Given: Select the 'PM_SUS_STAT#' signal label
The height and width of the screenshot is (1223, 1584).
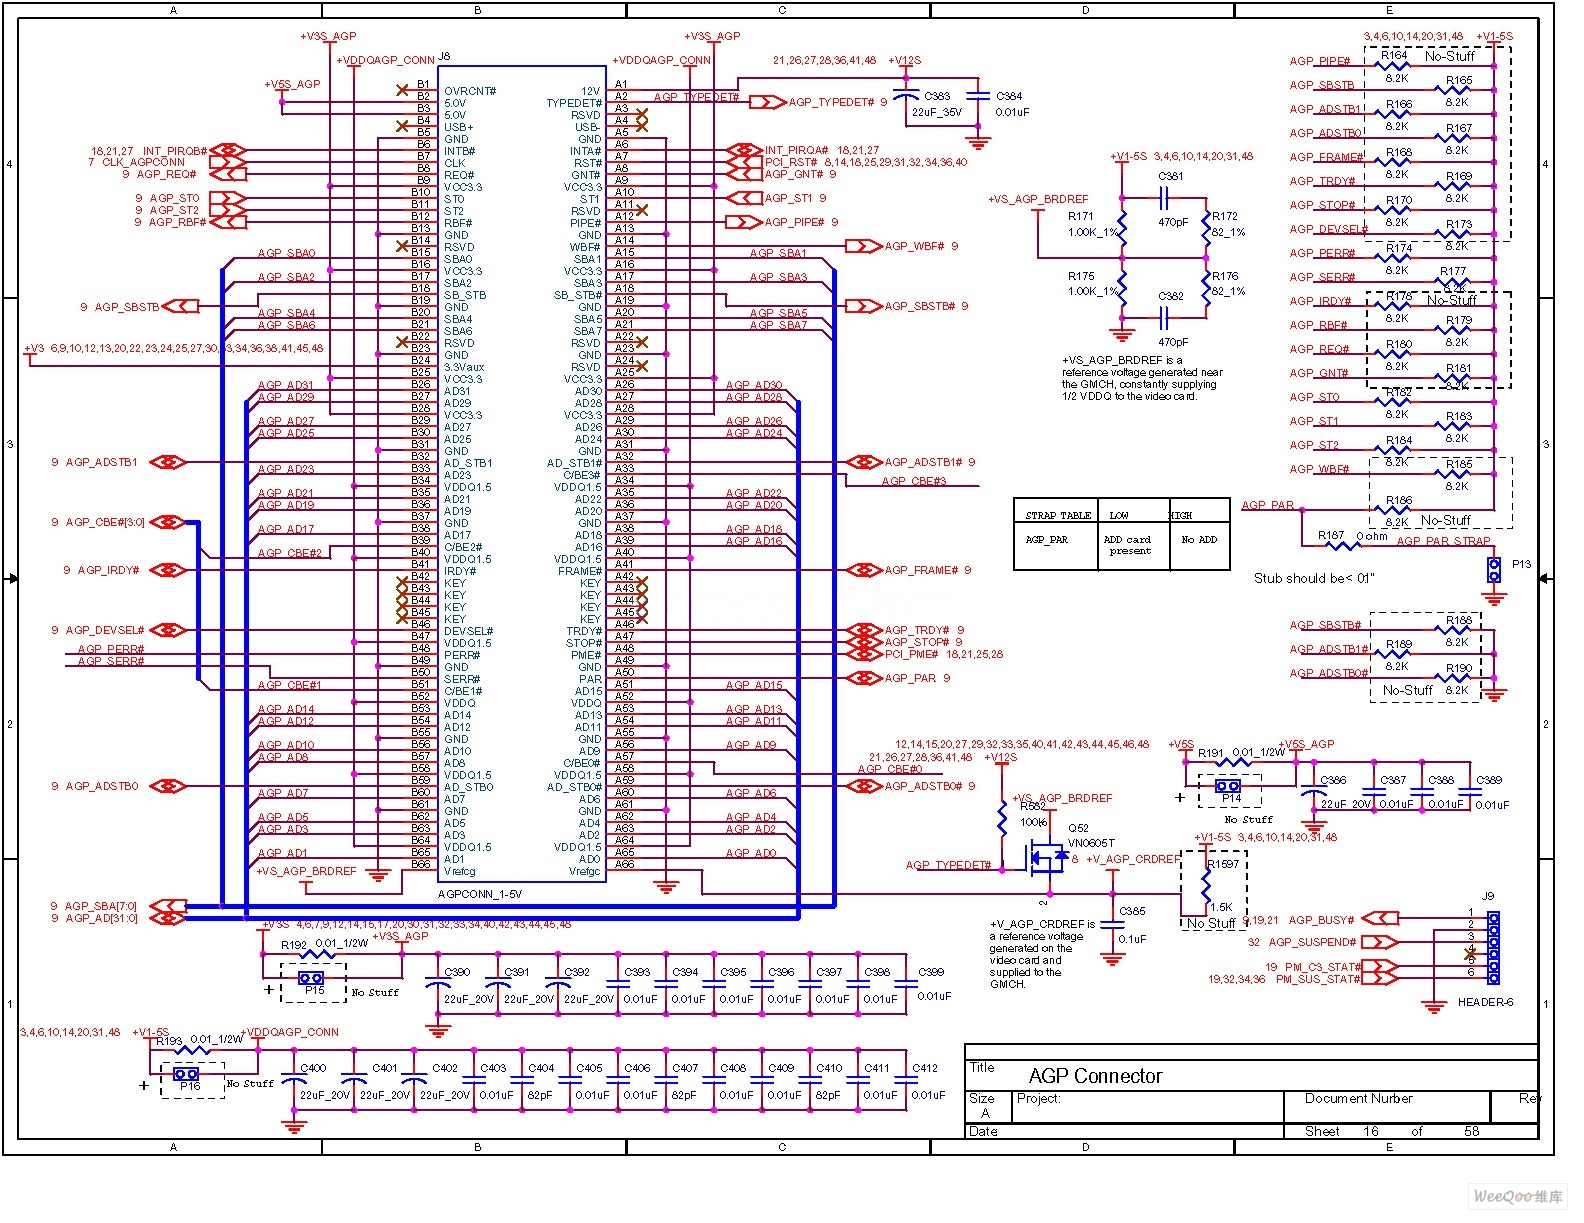Looking at the screenshot, I should pos(1318,979).
